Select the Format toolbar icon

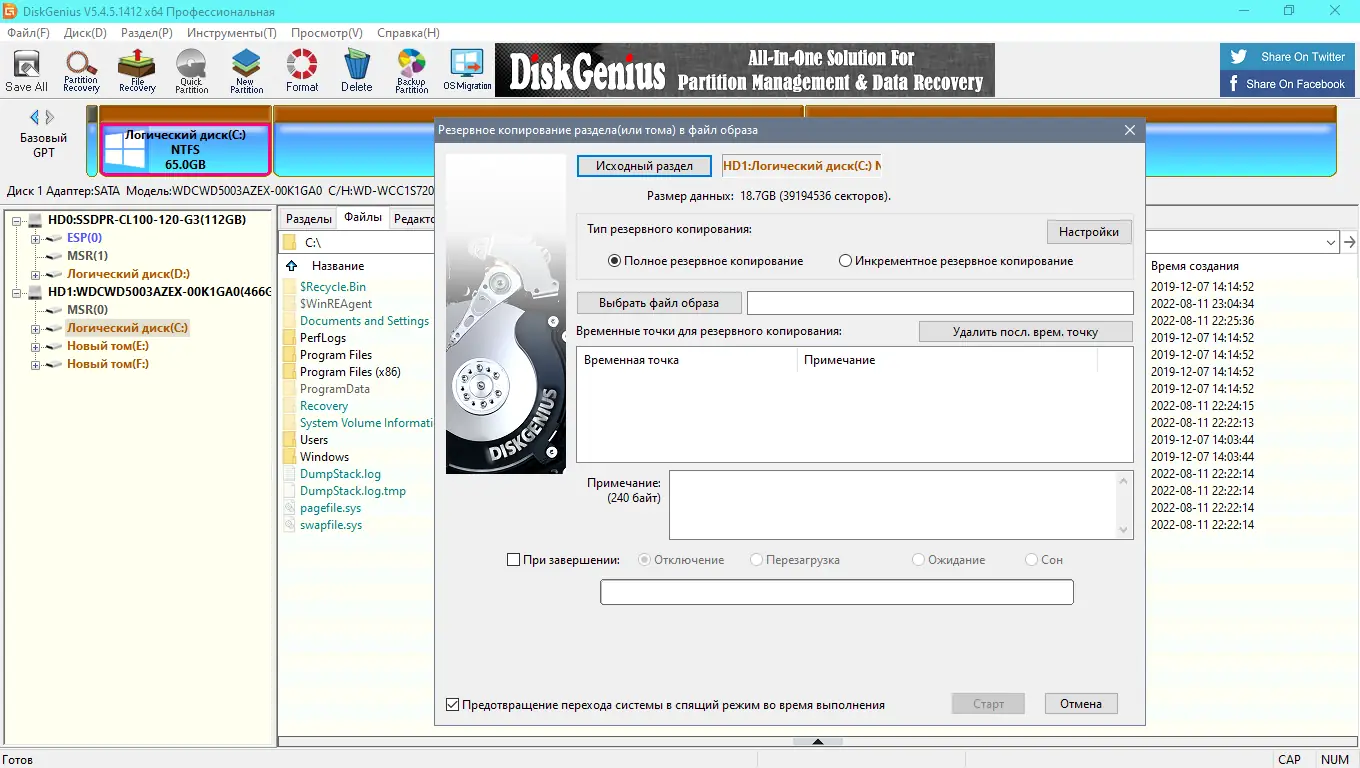tap(302, 71)
